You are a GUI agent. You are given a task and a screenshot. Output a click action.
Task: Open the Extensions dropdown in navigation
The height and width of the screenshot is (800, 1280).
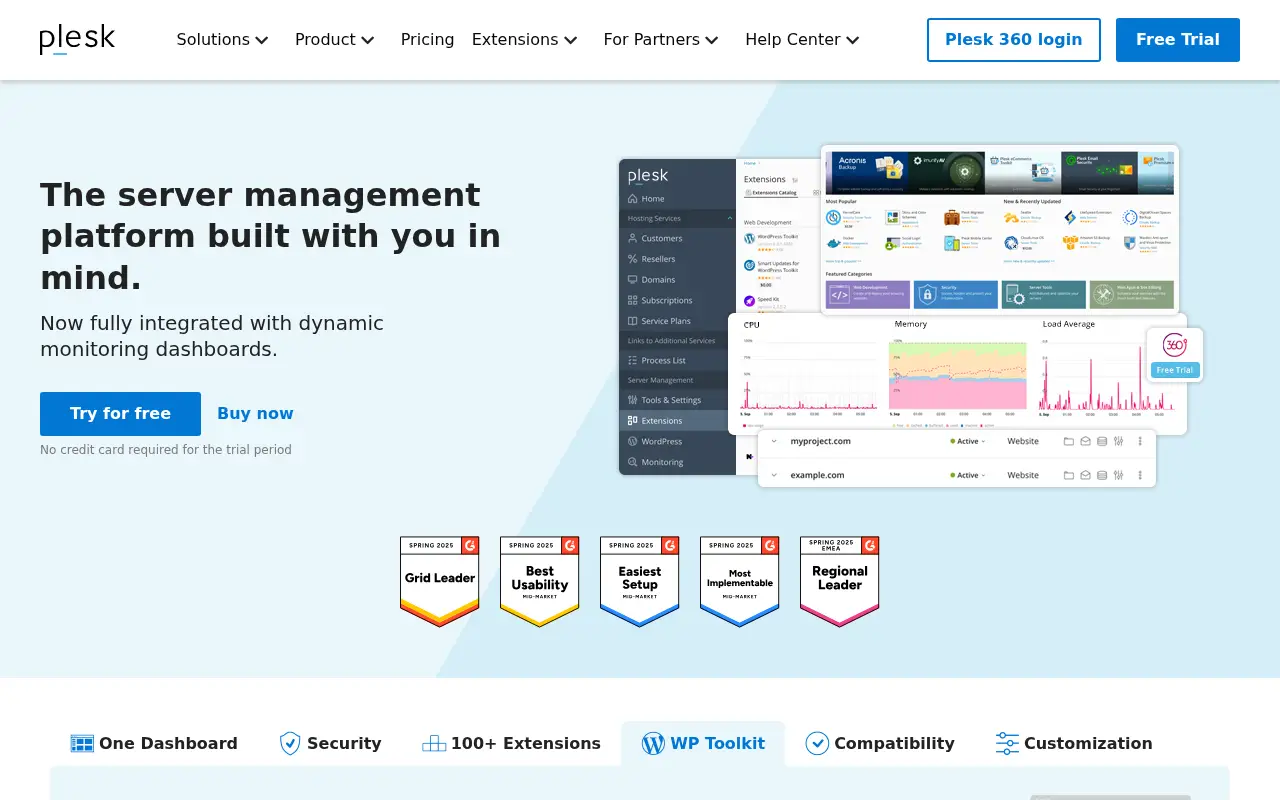524,40
